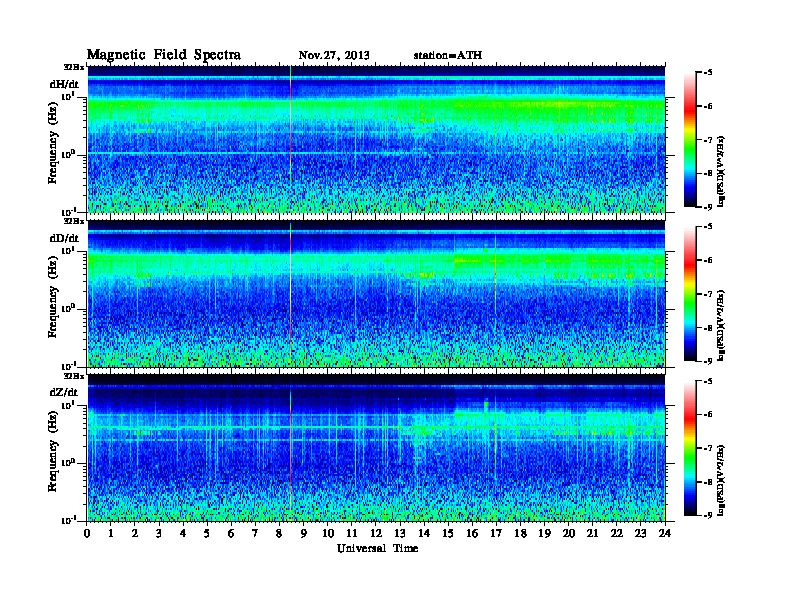This screenshot has height=612, width=792.
Task: Click hour tick label 18 on time axis
Action: pyautogui.click(x=520, y=533)
